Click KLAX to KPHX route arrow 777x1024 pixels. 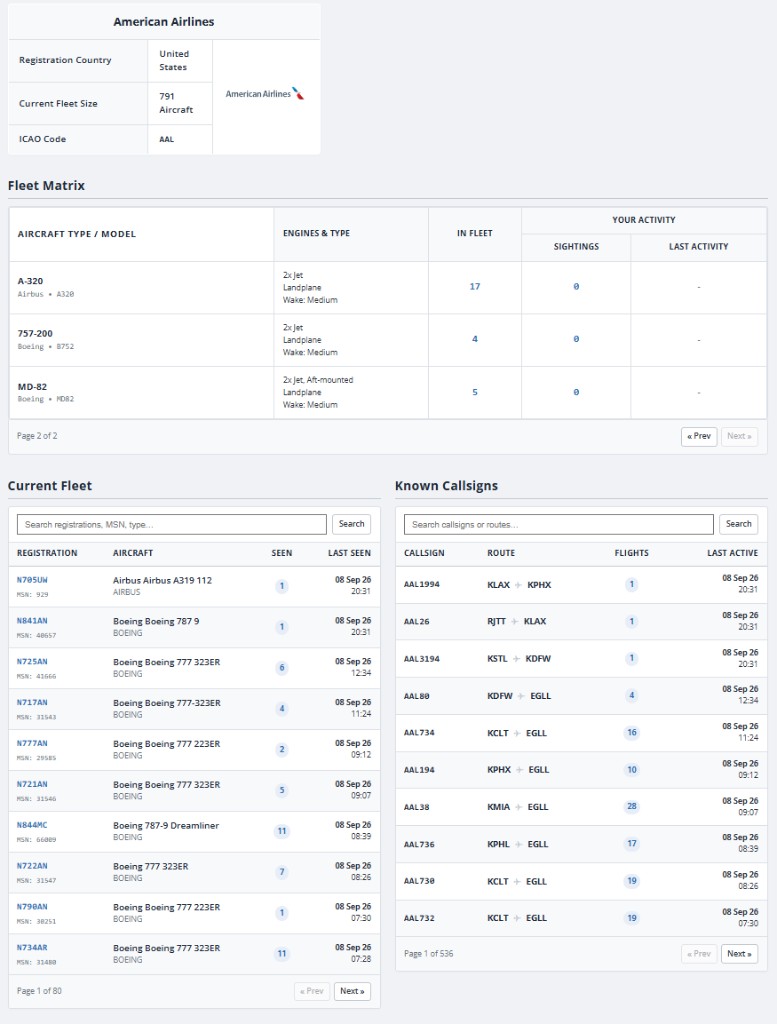[518, 585]
